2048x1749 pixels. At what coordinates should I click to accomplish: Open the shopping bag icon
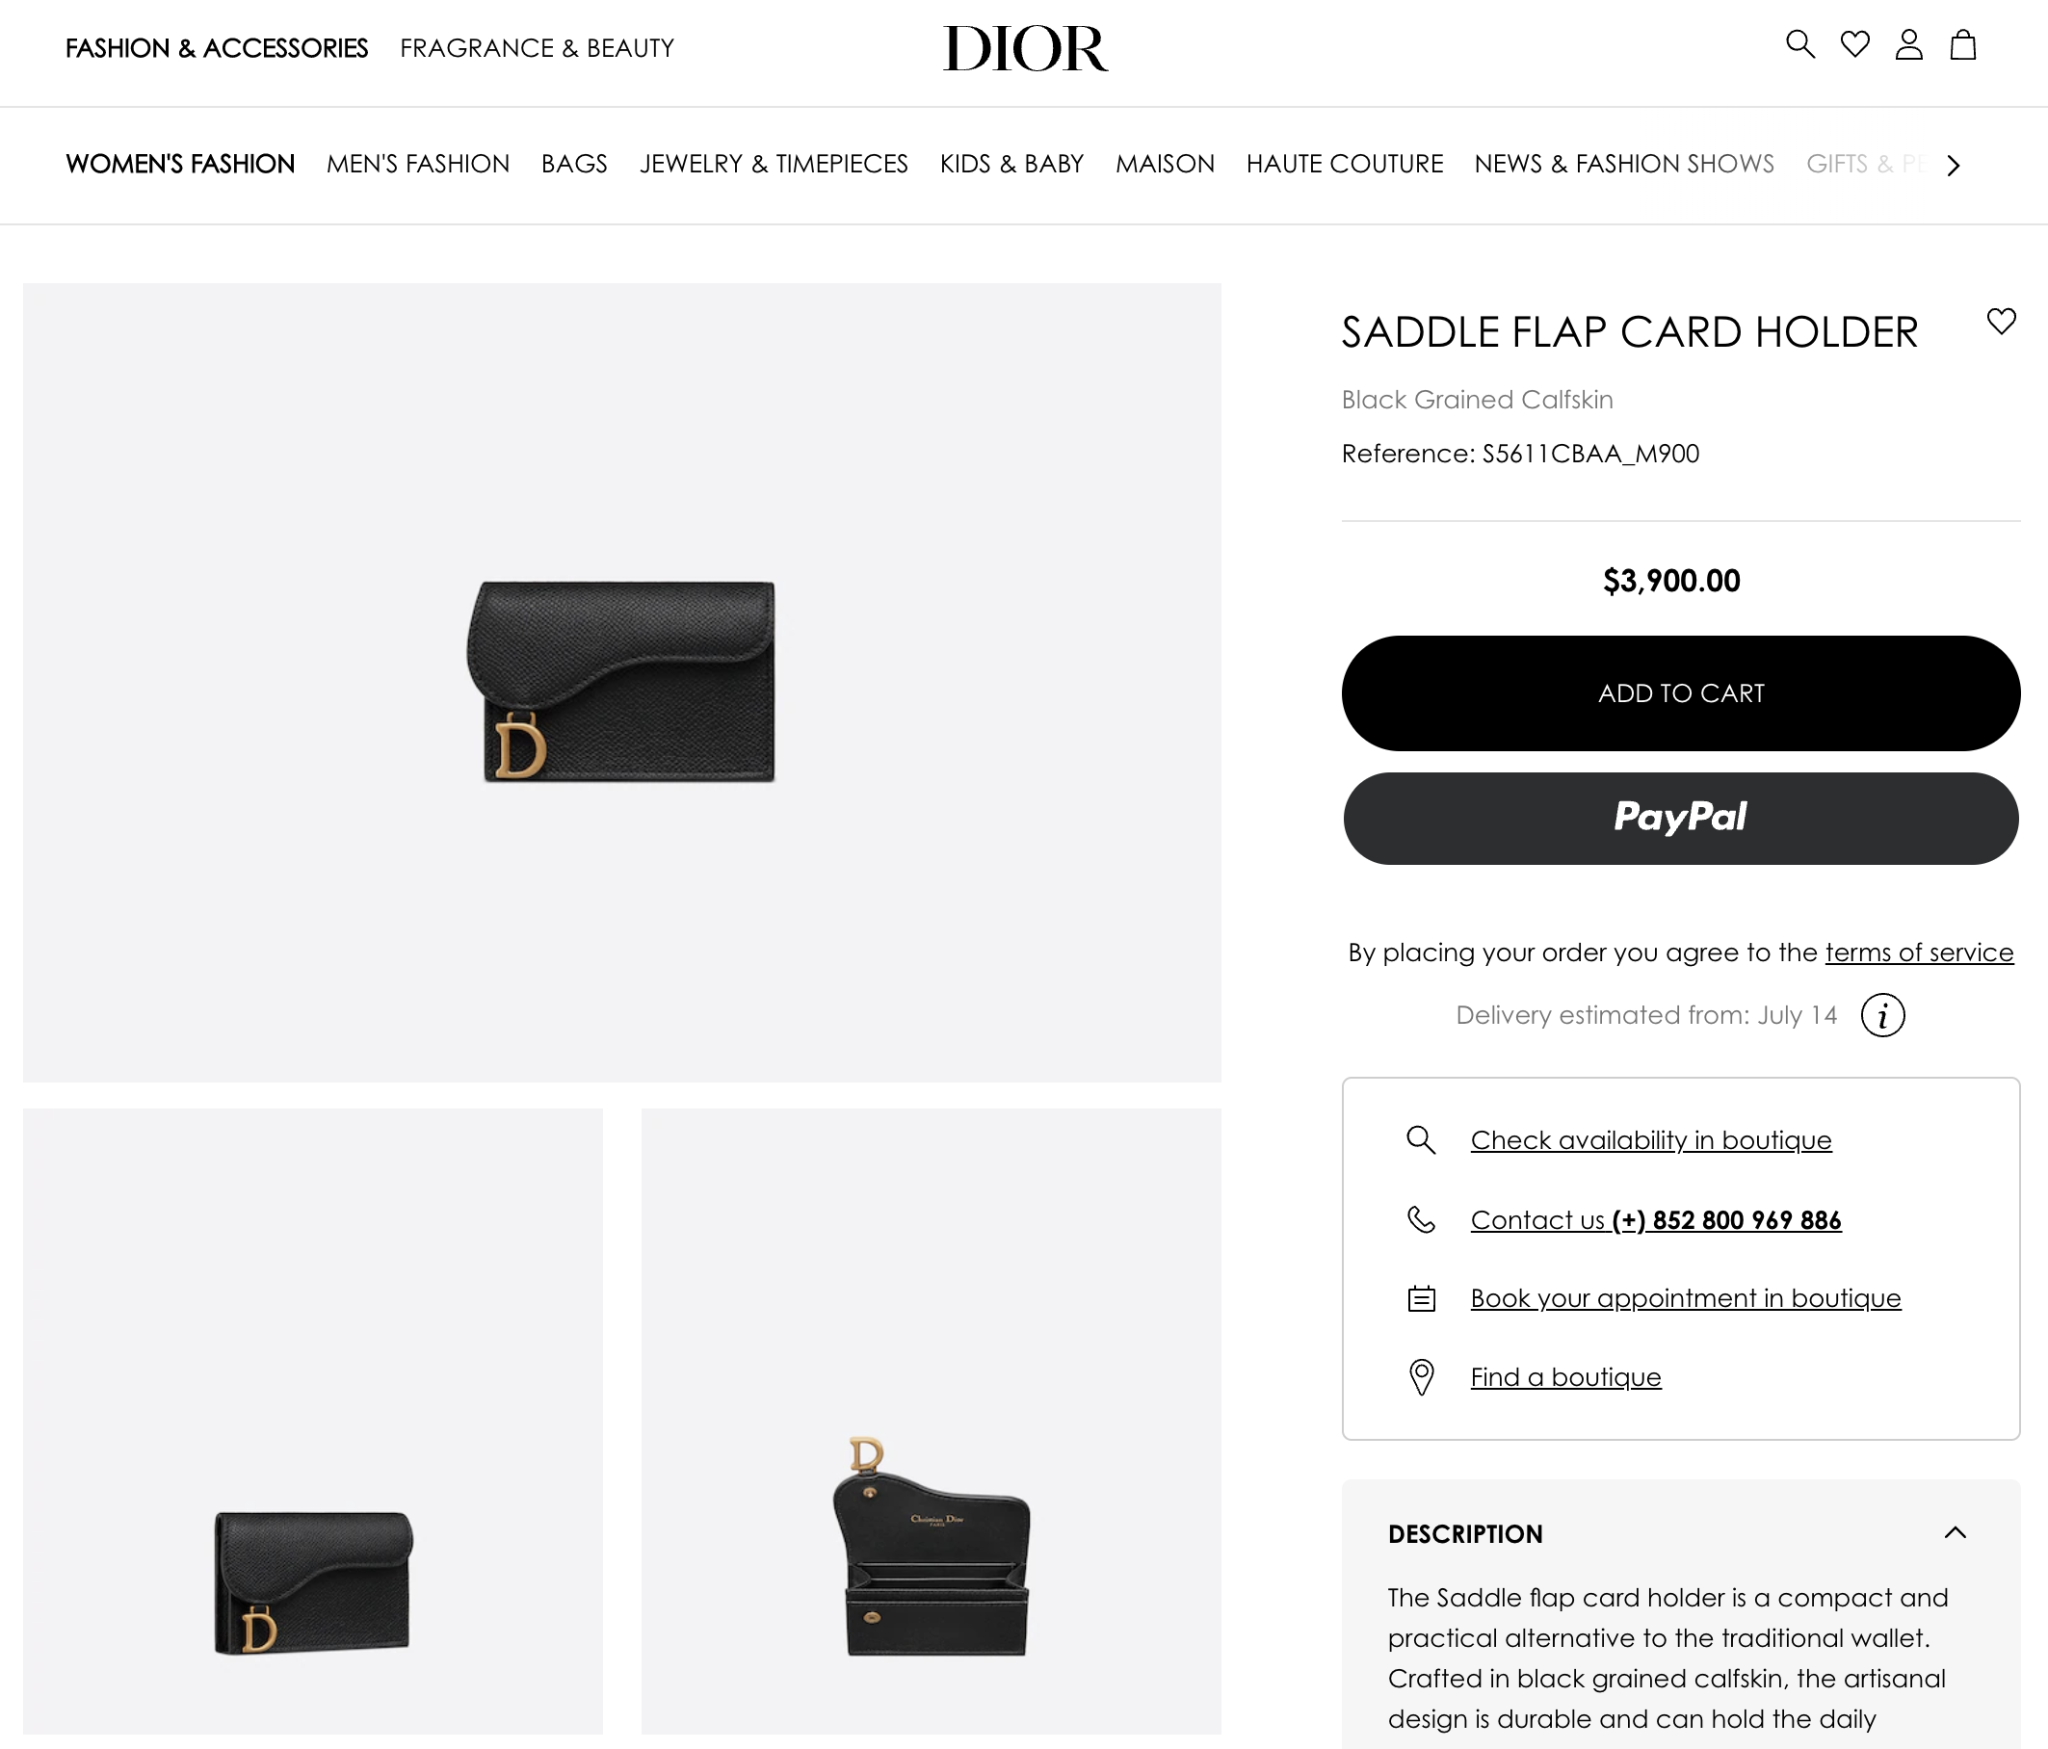coord(1963,45)
